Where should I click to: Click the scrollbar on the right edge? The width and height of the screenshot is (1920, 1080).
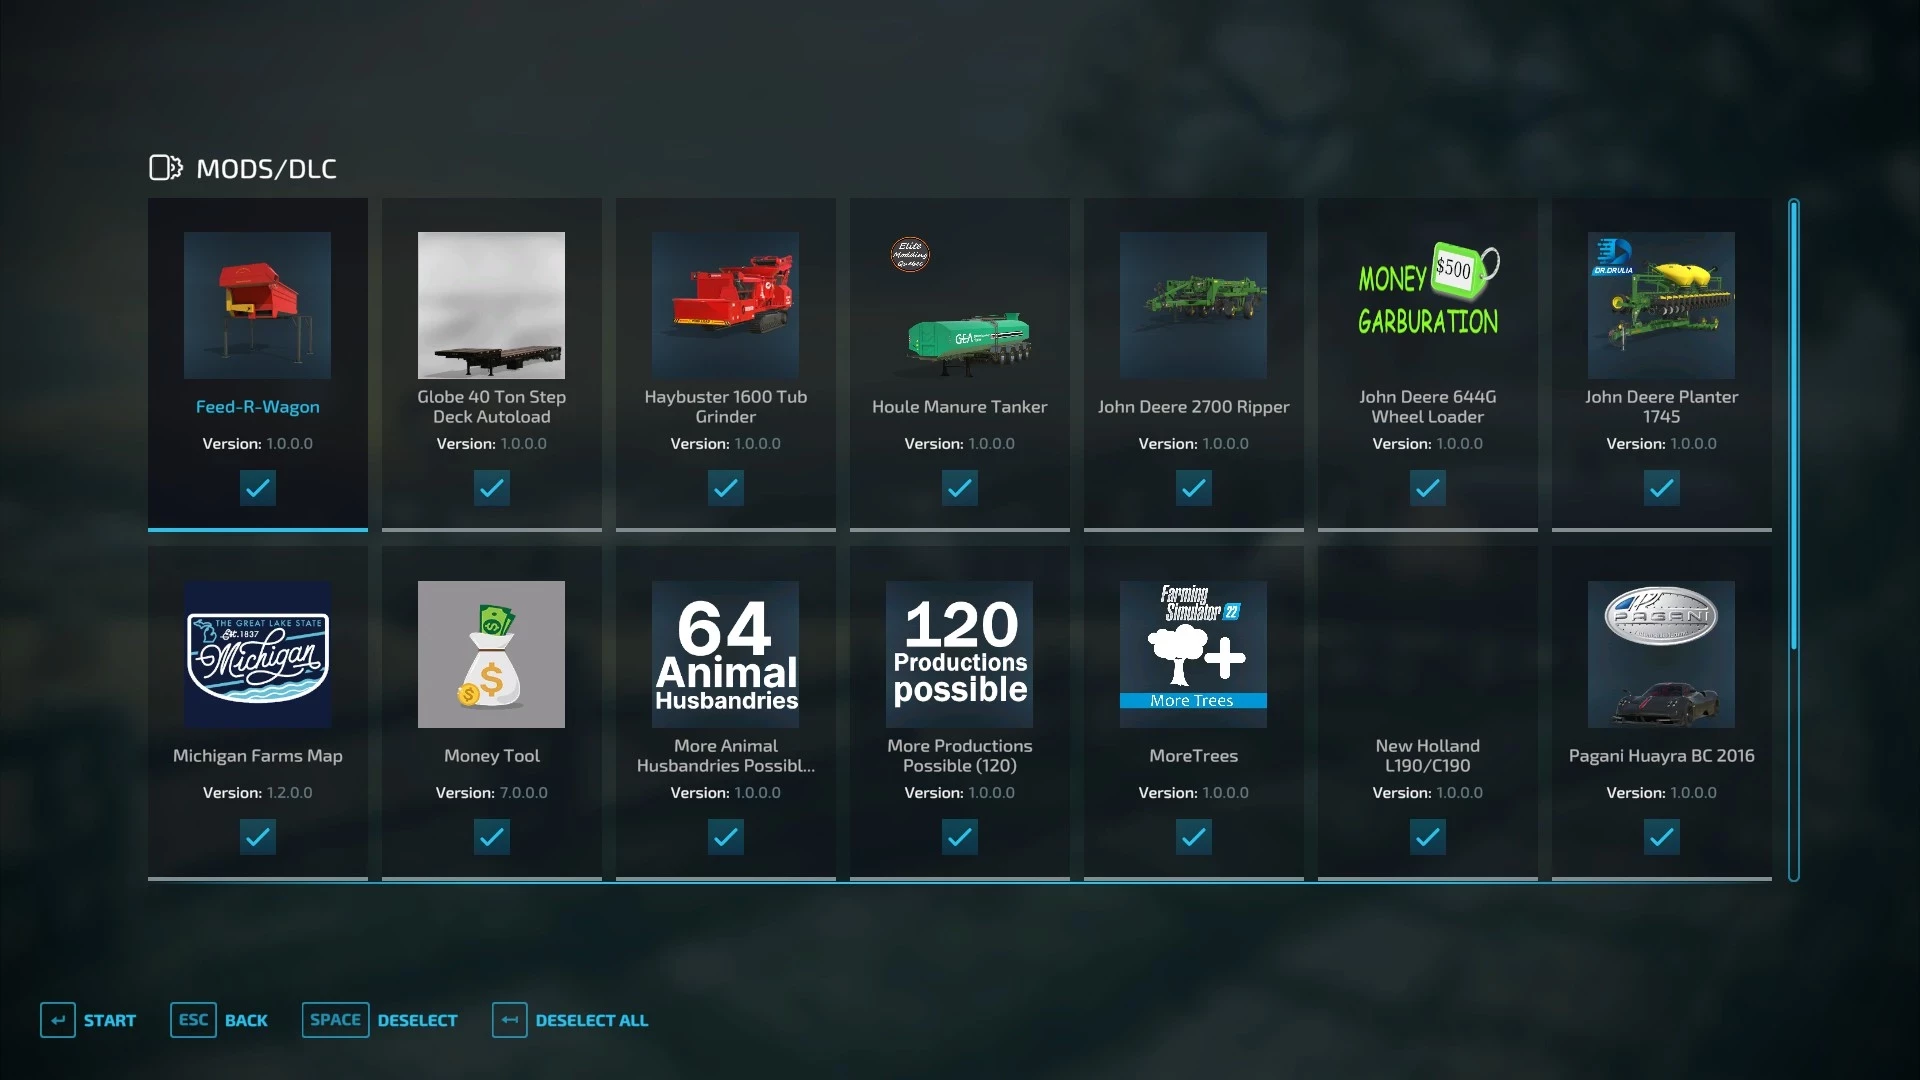[1791, 540]
